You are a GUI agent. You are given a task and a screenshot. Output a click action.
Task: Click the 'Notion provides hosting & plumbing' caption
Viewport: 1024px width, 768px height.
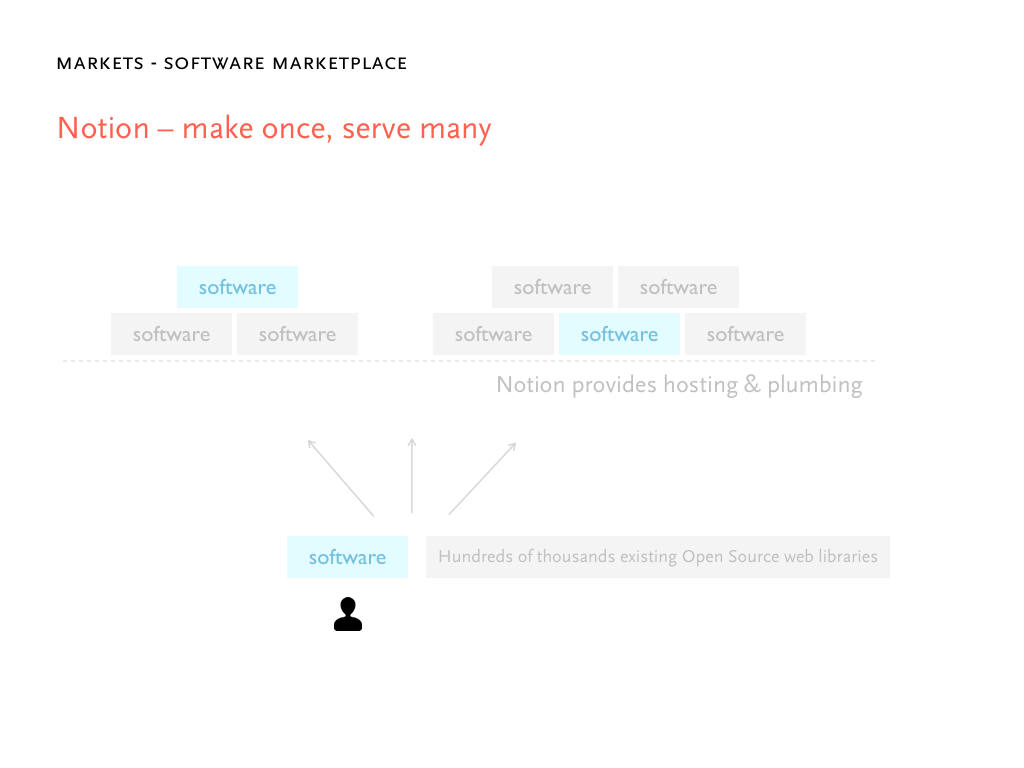[679, 385]
